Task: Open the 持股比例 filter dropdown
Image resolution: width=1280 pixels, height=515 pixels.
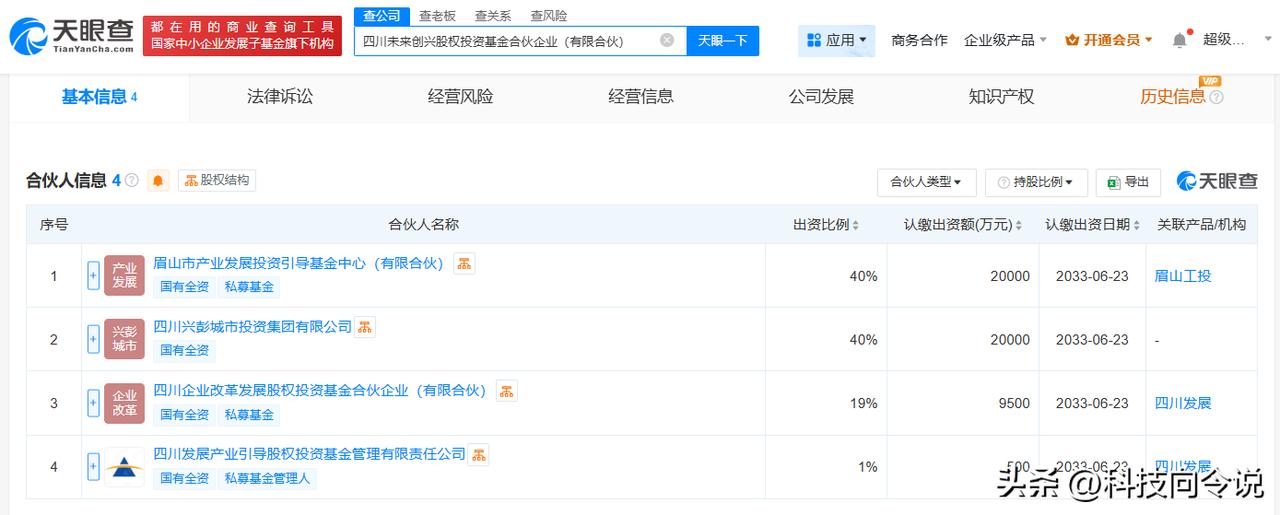Action: point(1036,182)
